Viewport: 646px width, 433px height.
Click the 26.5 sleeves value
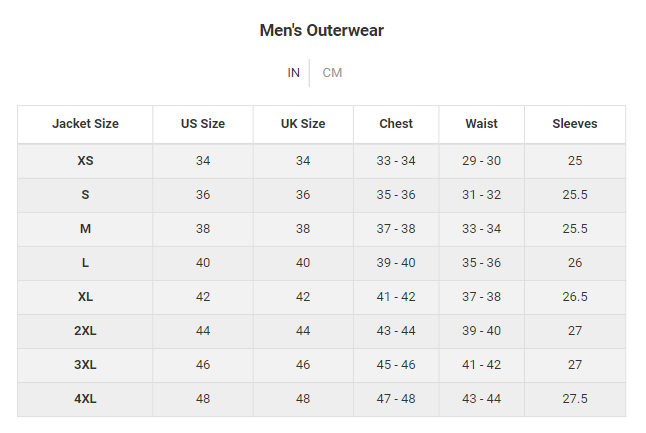tap(575, 297)
